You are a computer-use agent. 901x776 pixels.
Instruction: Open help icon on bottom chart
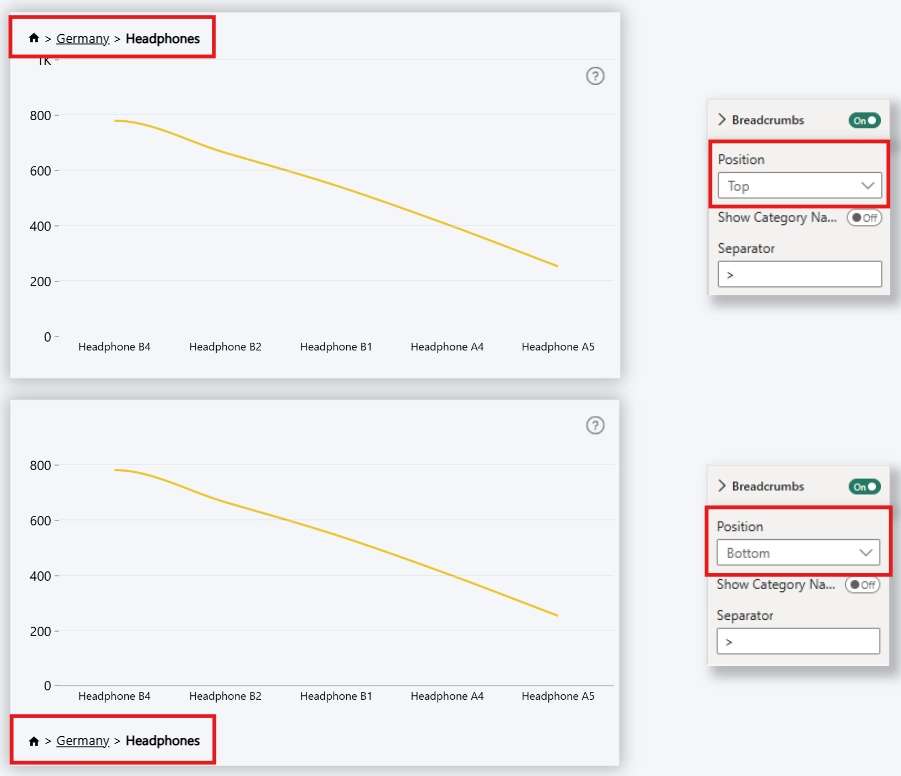point(595,425)
